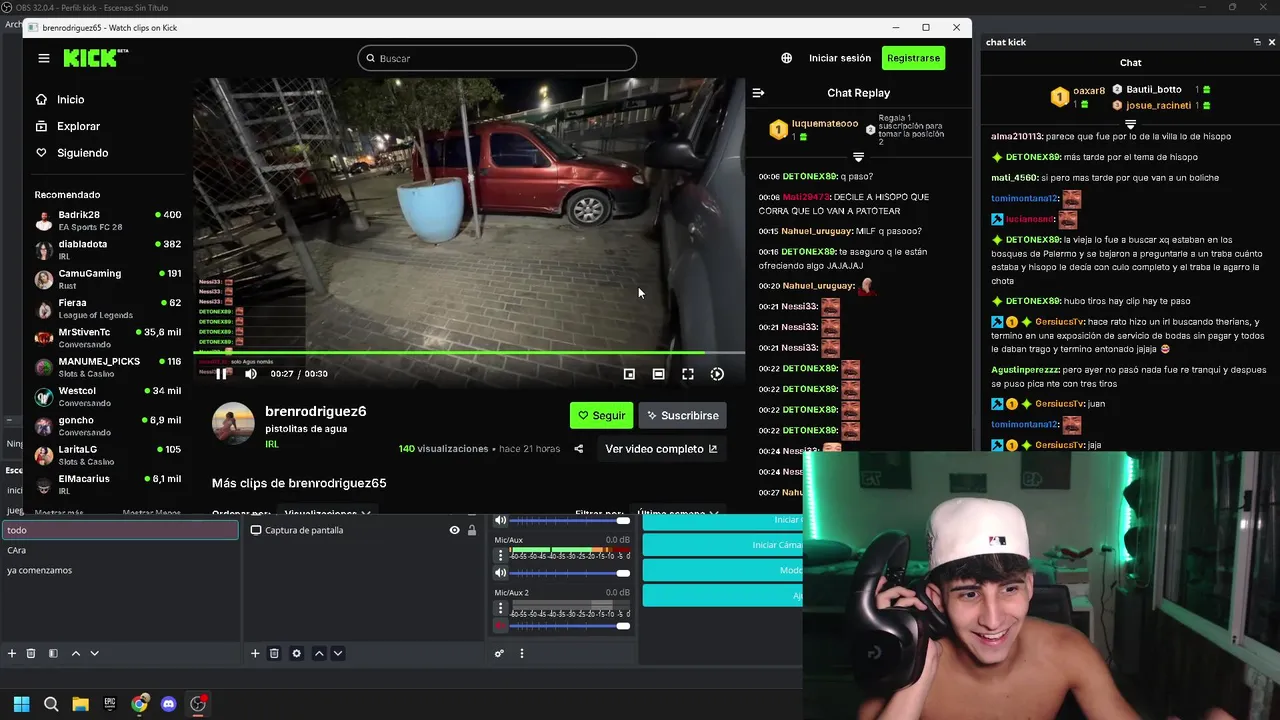Toggle mute on the topmost mixer channel
This screenshot has width=1280, height=720.
pos(501,520)
